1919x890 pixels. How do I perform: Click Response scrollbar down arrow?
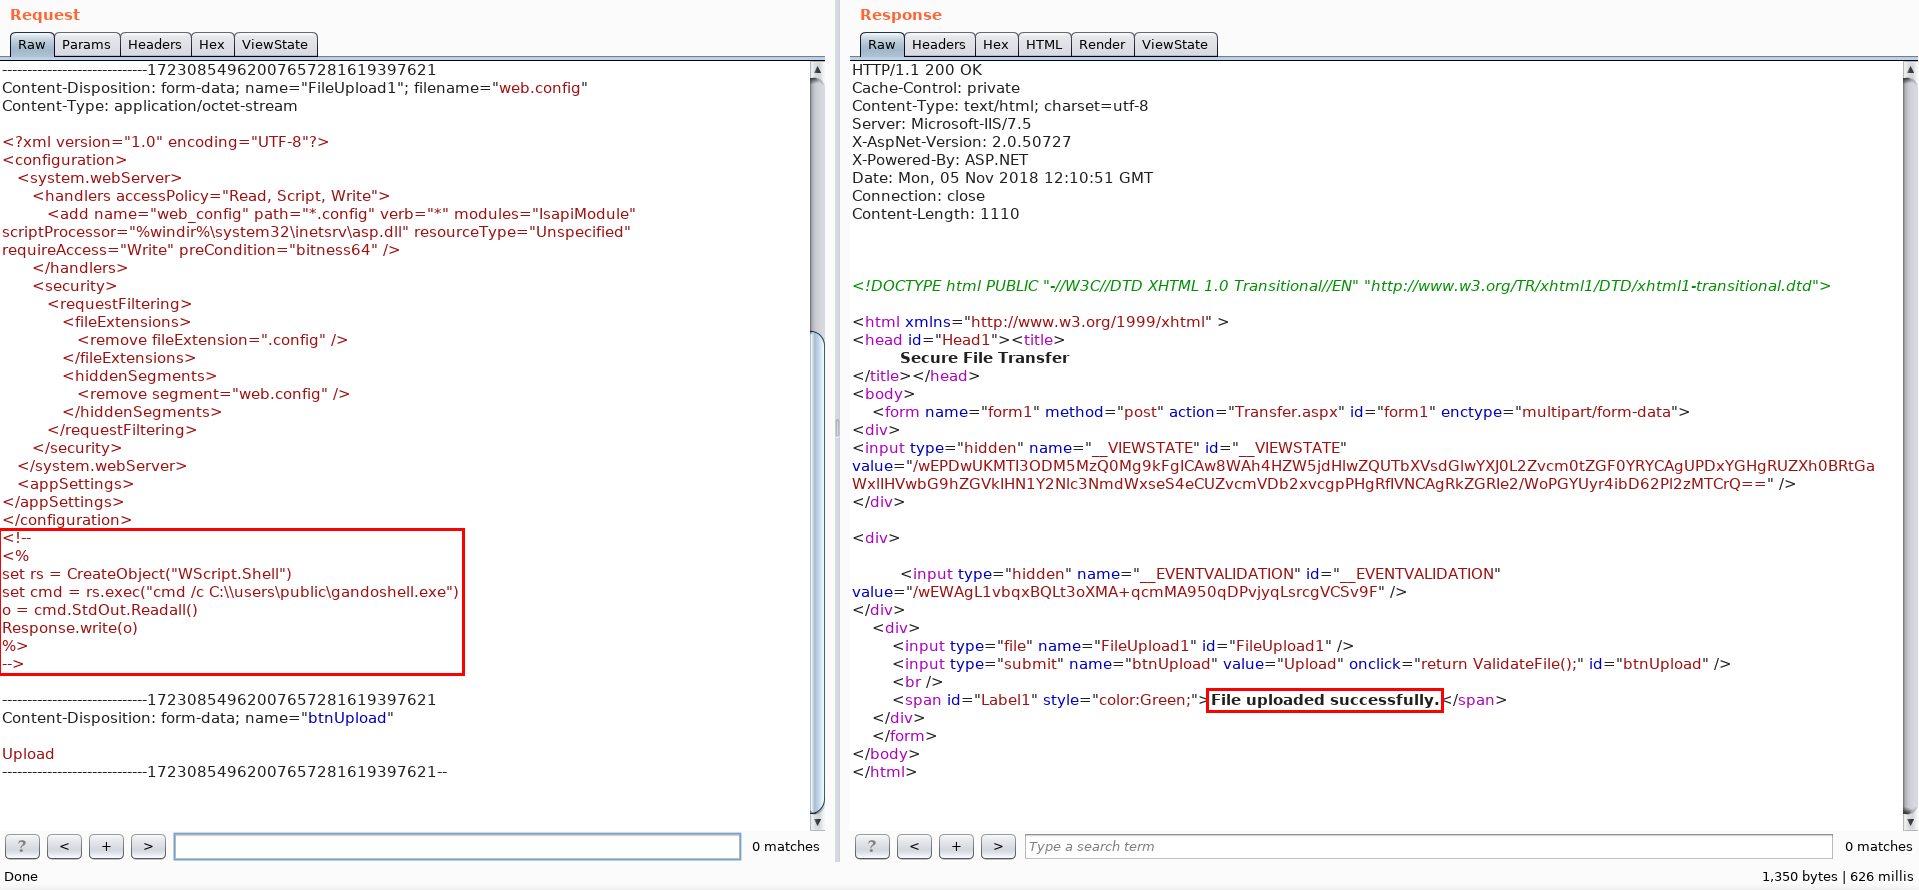(x=1911, y=823)
